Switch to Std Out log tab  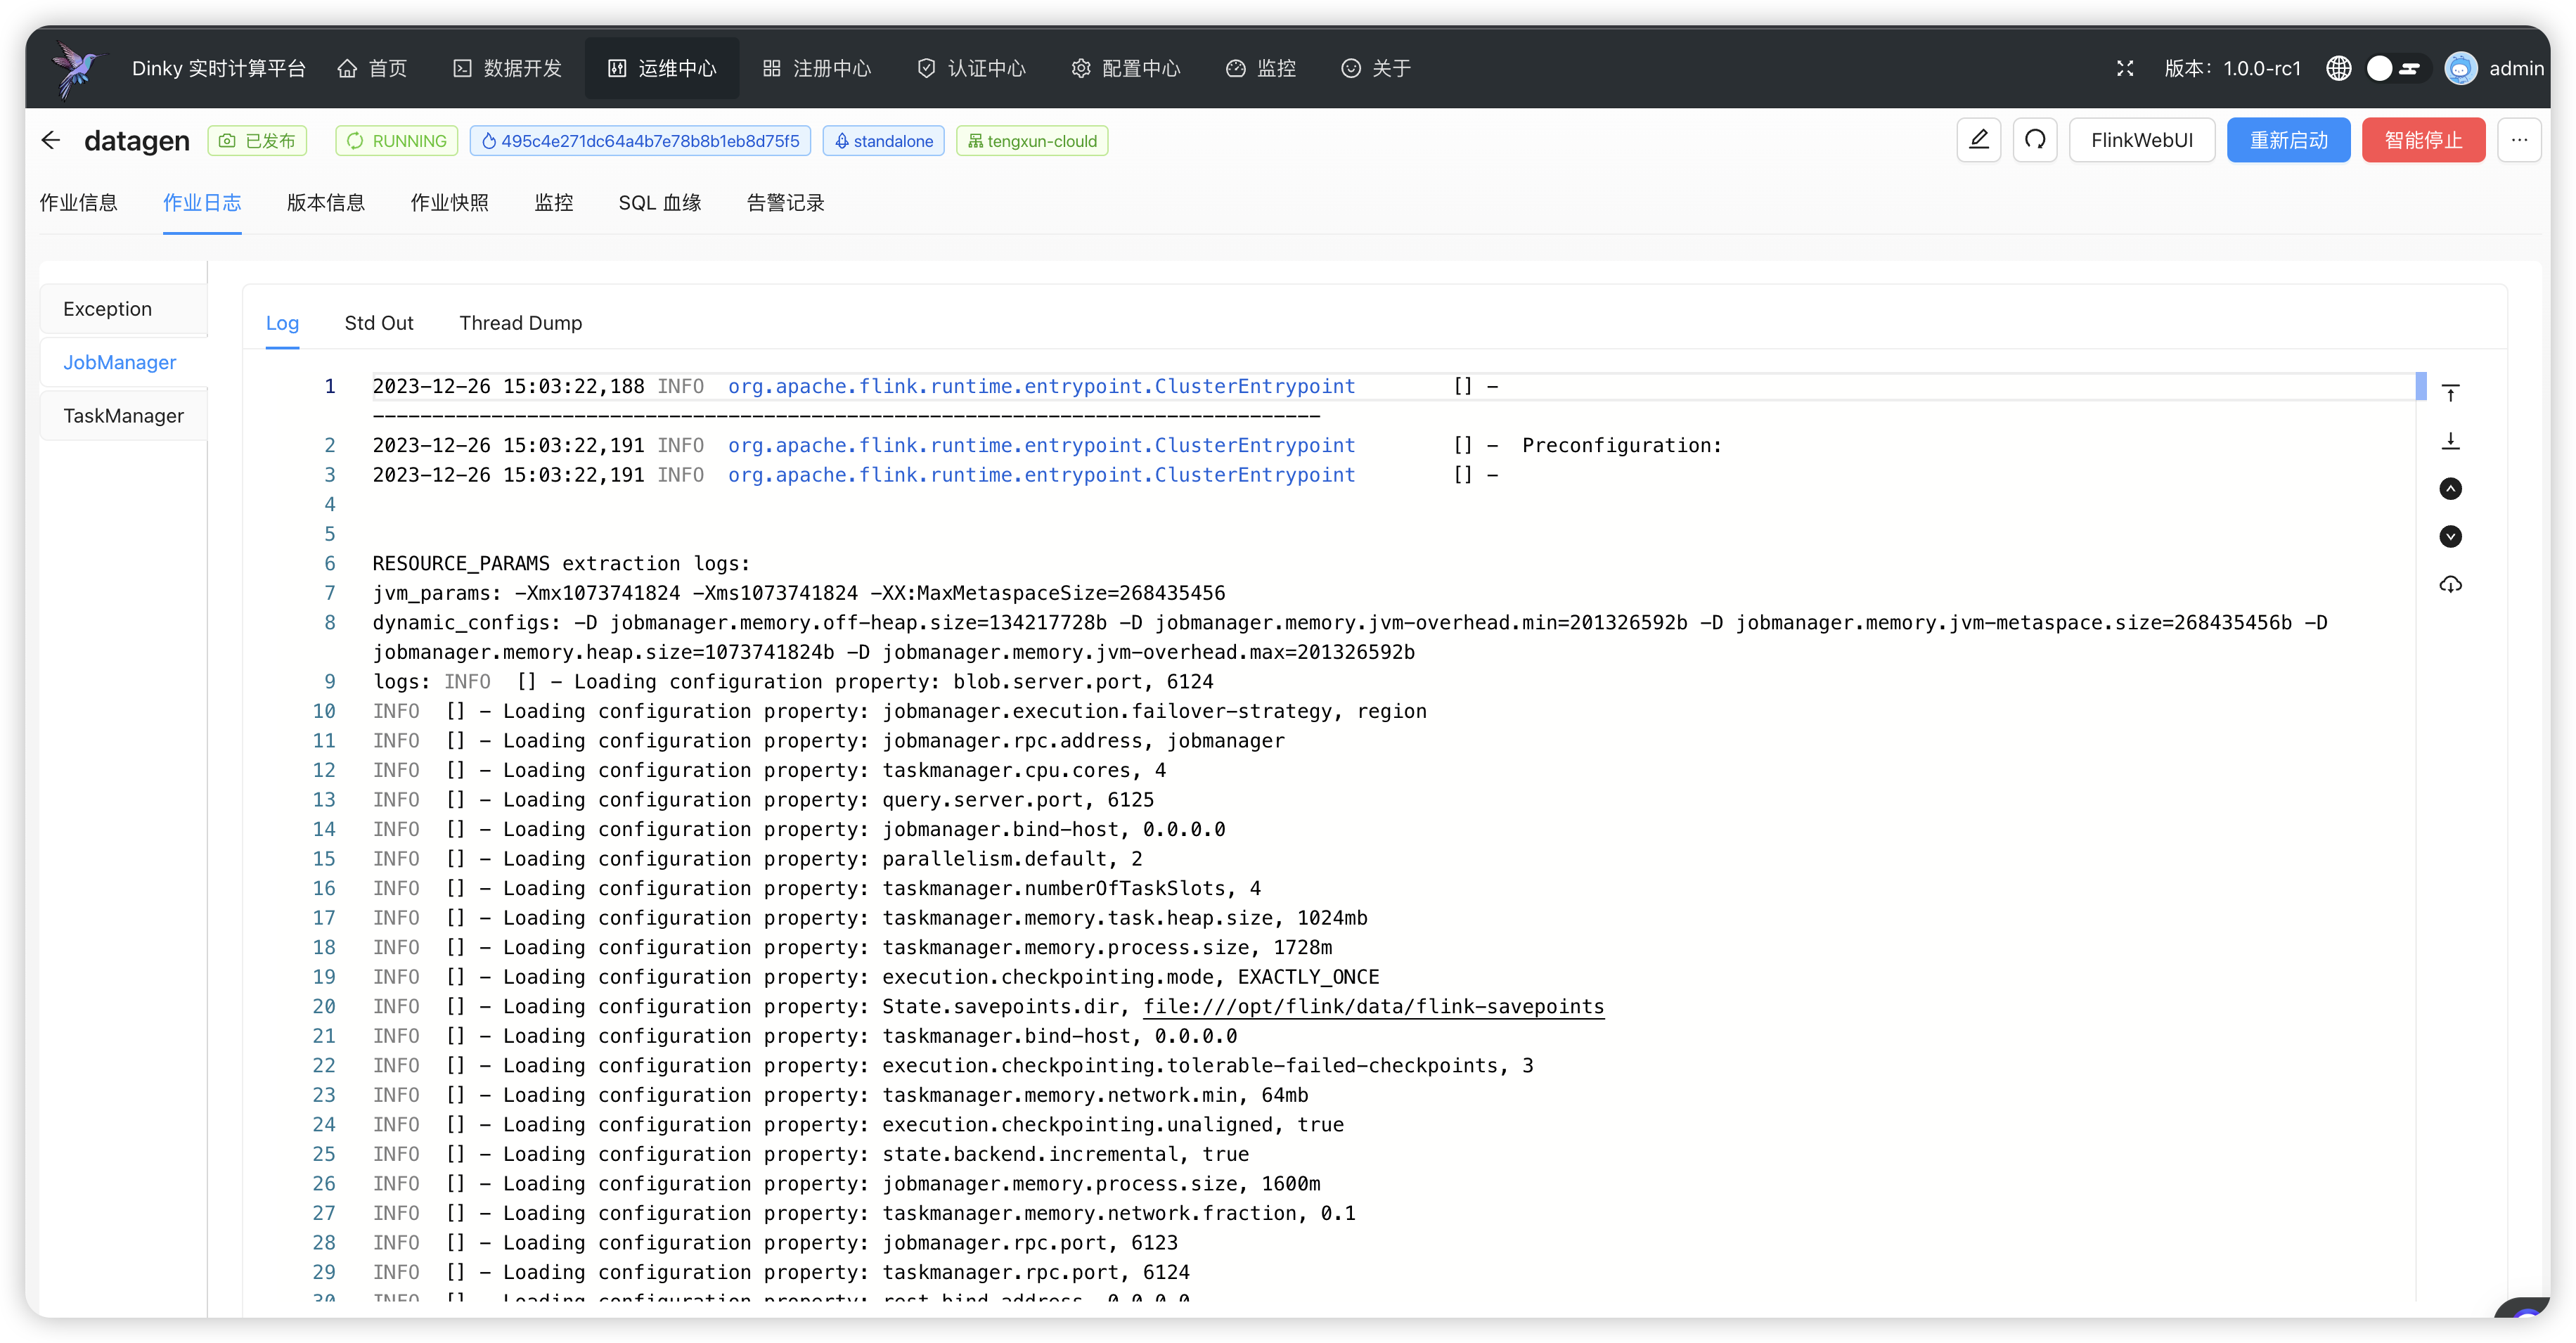coord(378,322)
